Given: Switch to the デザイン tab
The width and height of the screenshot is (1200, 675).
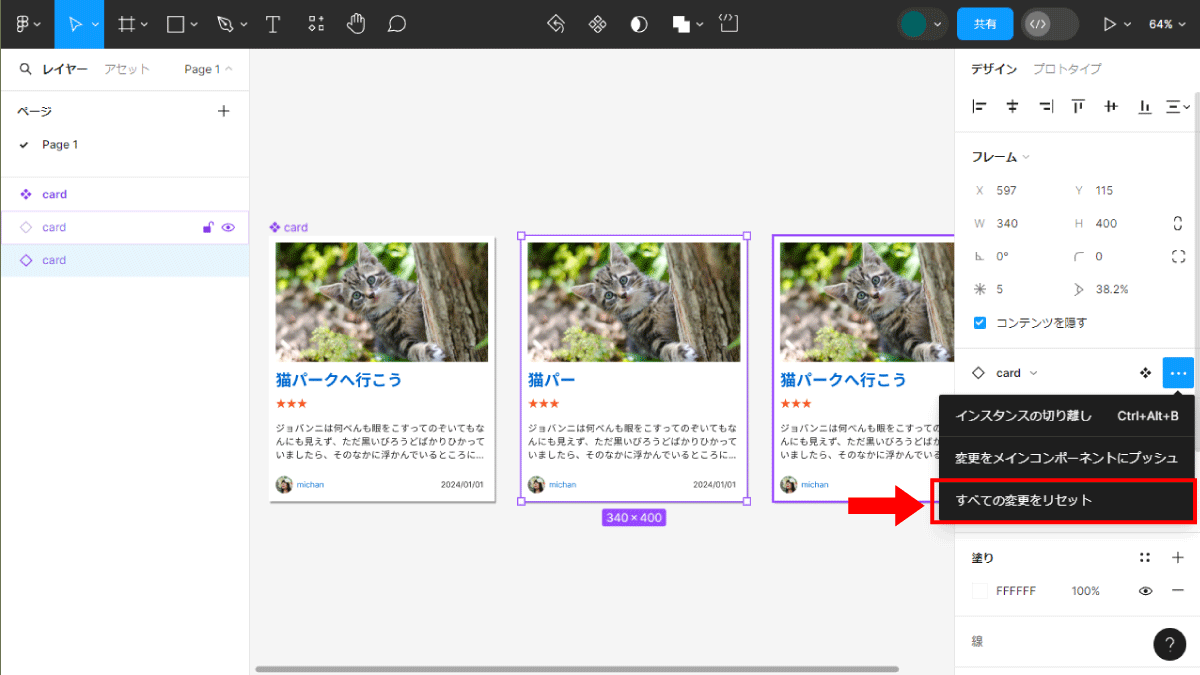Looking at the screenshot, I should tap(994, 69).
